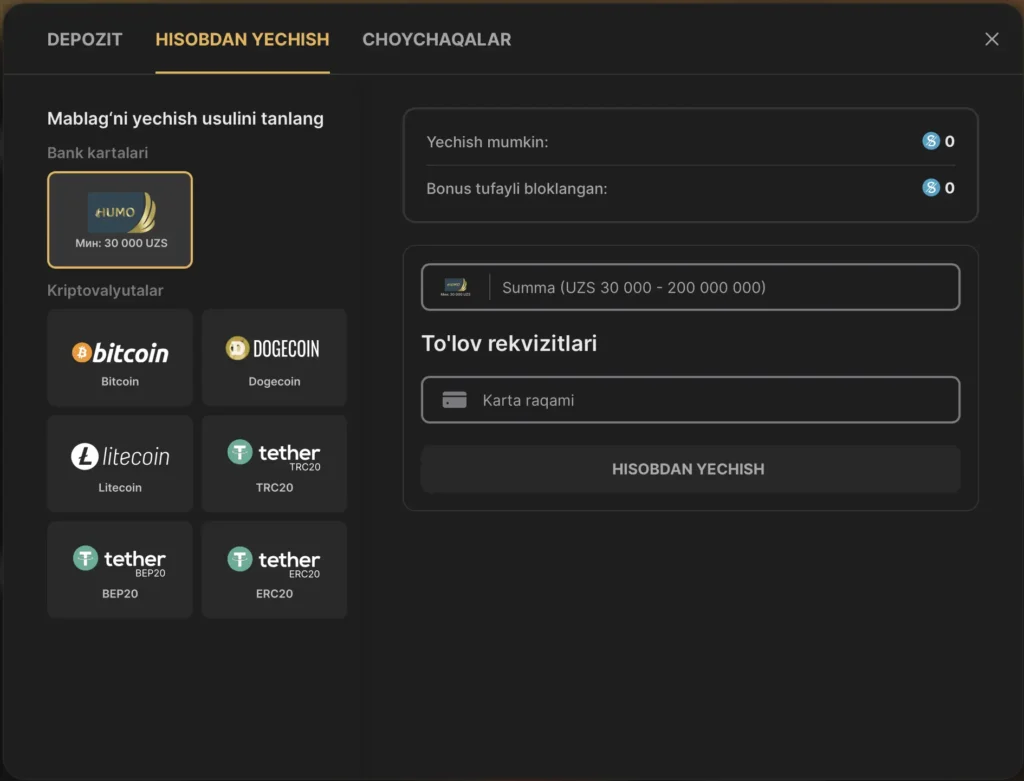Screen dimensions: 1024x781
Task: Switch to the DEPOZIT tab
Action: pyautogui.click(x=84, y=39)
